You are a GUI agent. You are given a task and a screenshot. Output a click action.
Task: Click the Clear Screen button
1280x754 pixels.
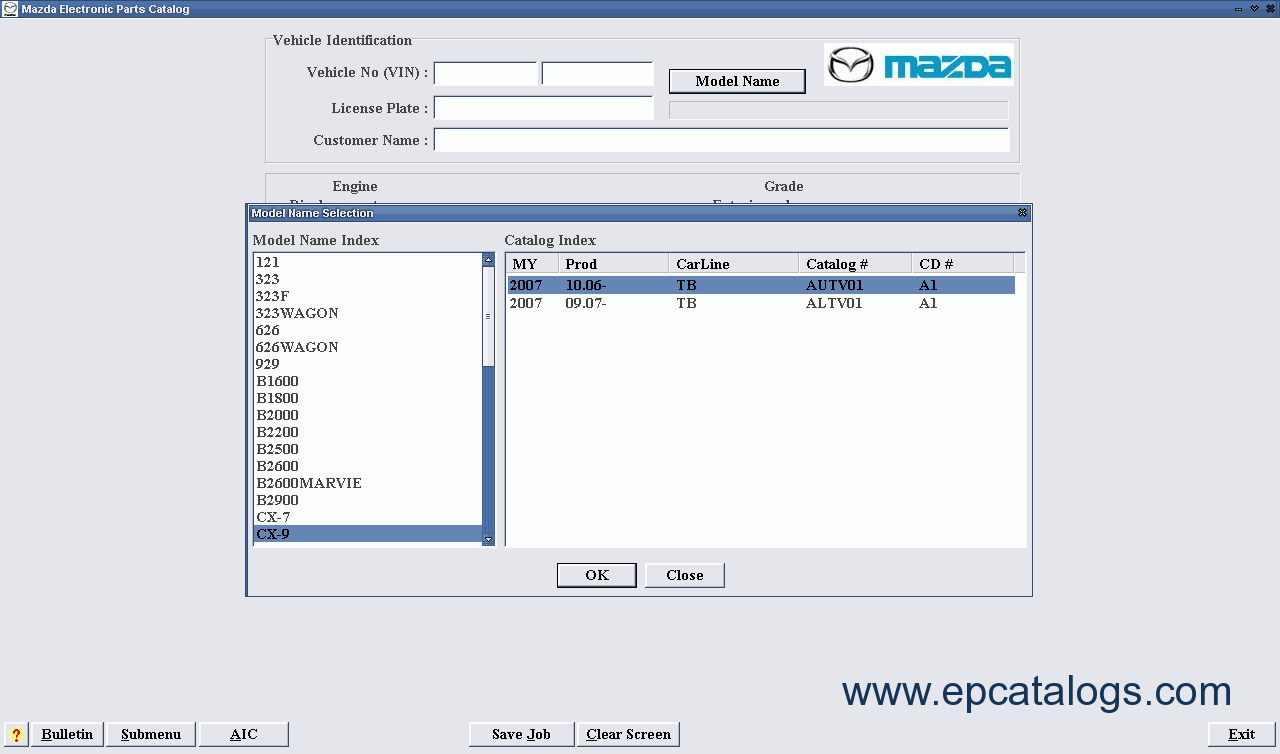coord(628,734)
